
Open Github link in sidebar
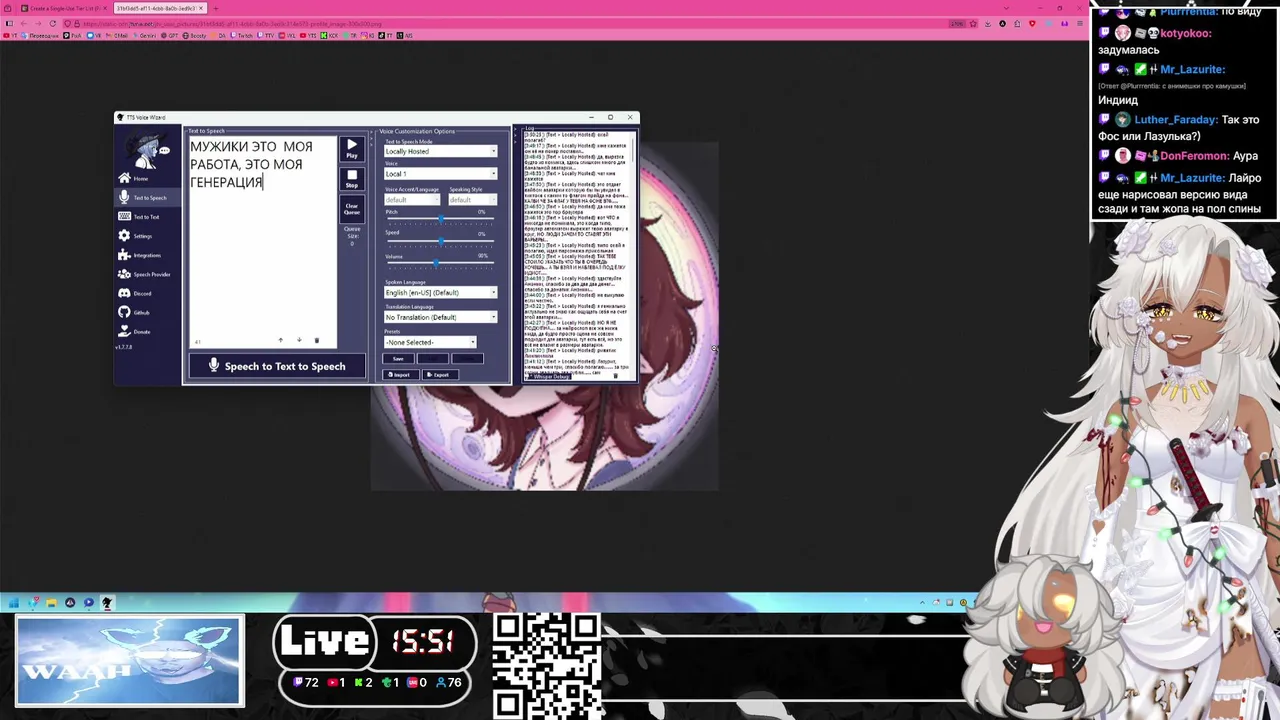[147, 312]
